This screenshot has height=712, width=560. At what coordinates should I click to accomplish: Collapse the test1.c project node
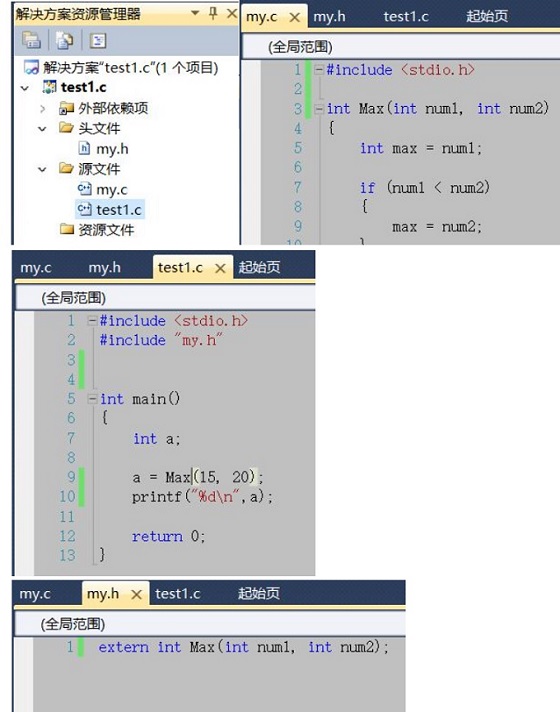[25, 88]
